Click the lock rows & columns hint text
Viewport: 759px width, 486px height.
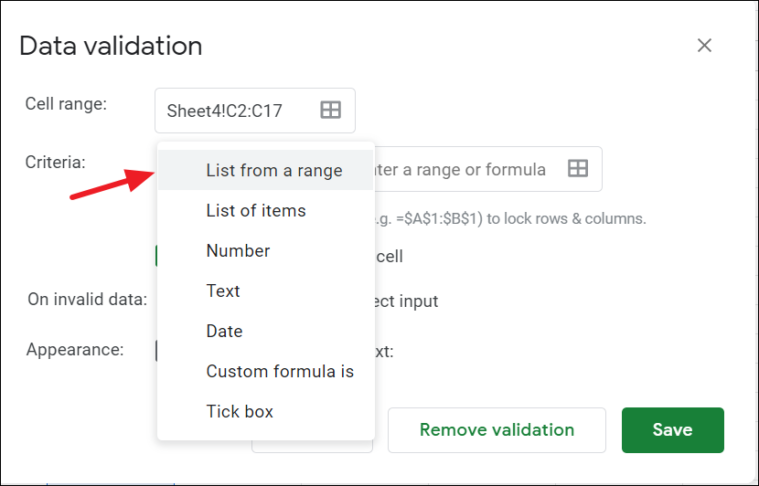click(x=510, y=219)
